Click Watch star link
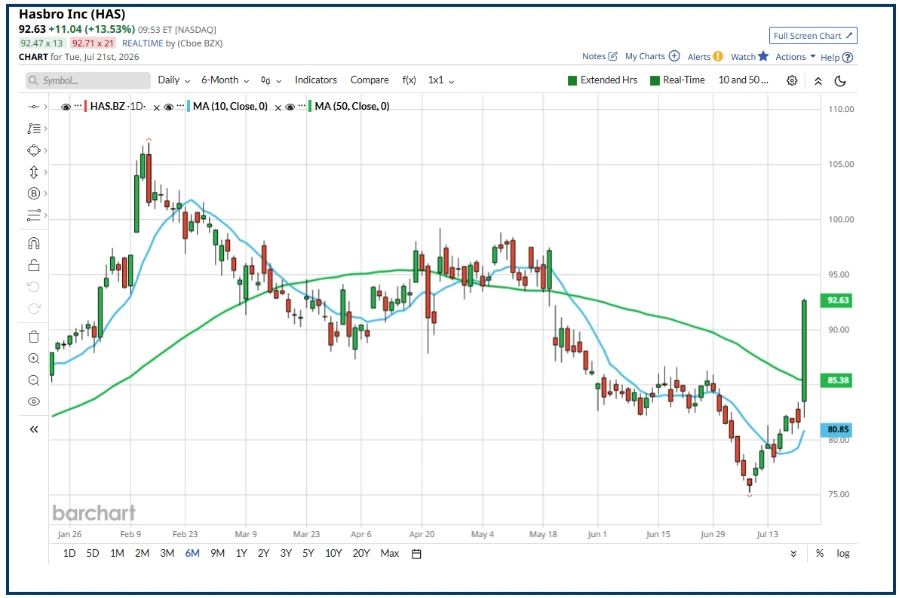Viewport: 900px width, 598px height. click(749, 56)
